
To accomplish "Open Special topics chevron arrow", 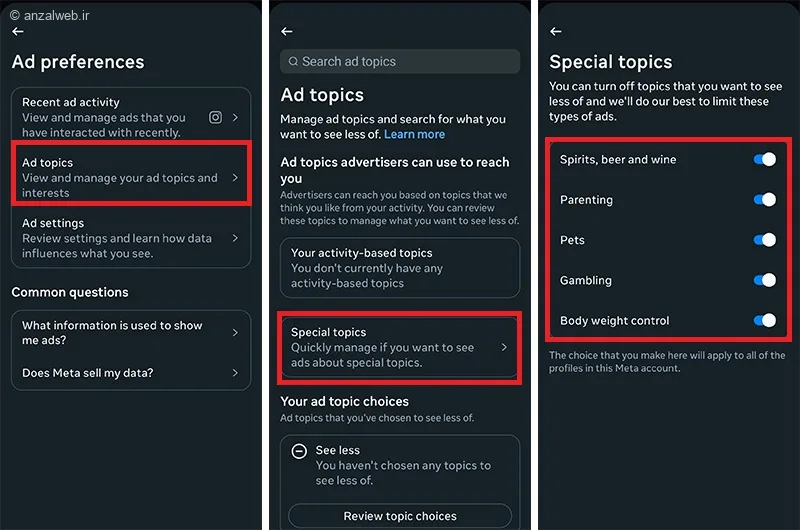I will (x=504, y=348).
